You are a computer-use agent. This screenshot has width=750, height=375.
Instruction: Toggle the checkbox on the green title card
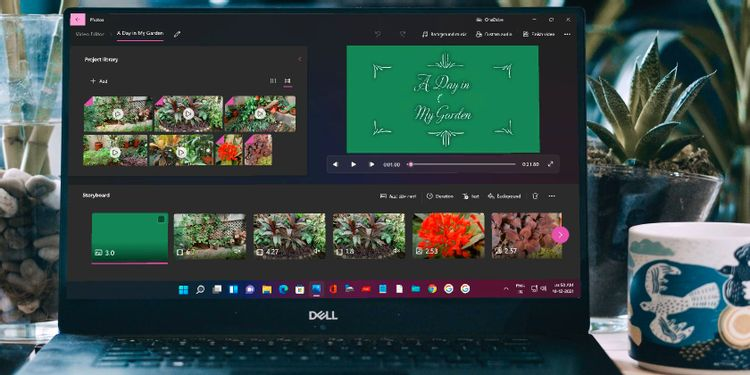(x=161, y=219)
